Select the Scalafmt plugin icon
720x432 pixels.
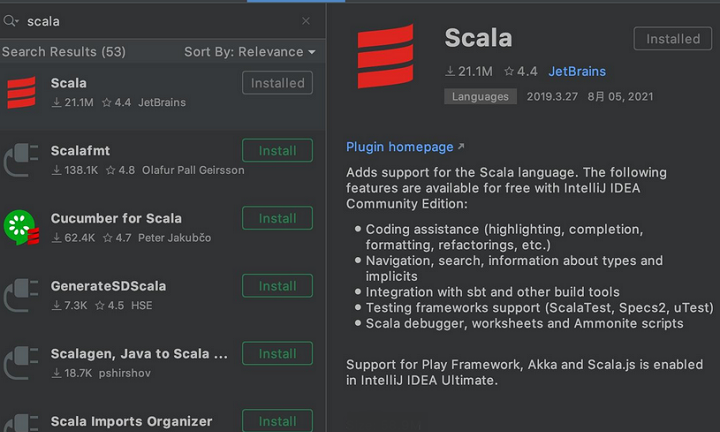21,160
